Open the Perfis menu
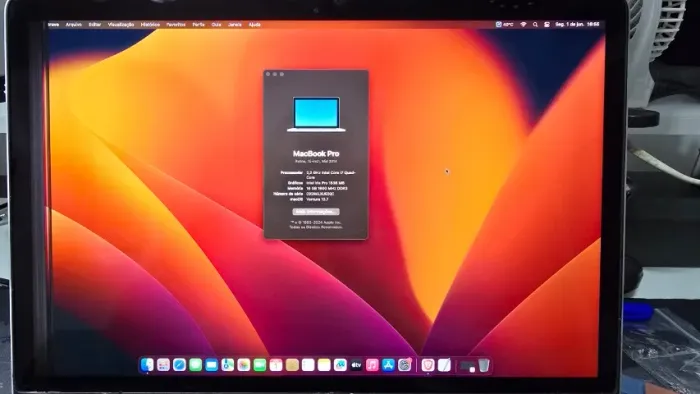This screenshot has height=394, width=700. pyautogui.click(x=199, y=25)
